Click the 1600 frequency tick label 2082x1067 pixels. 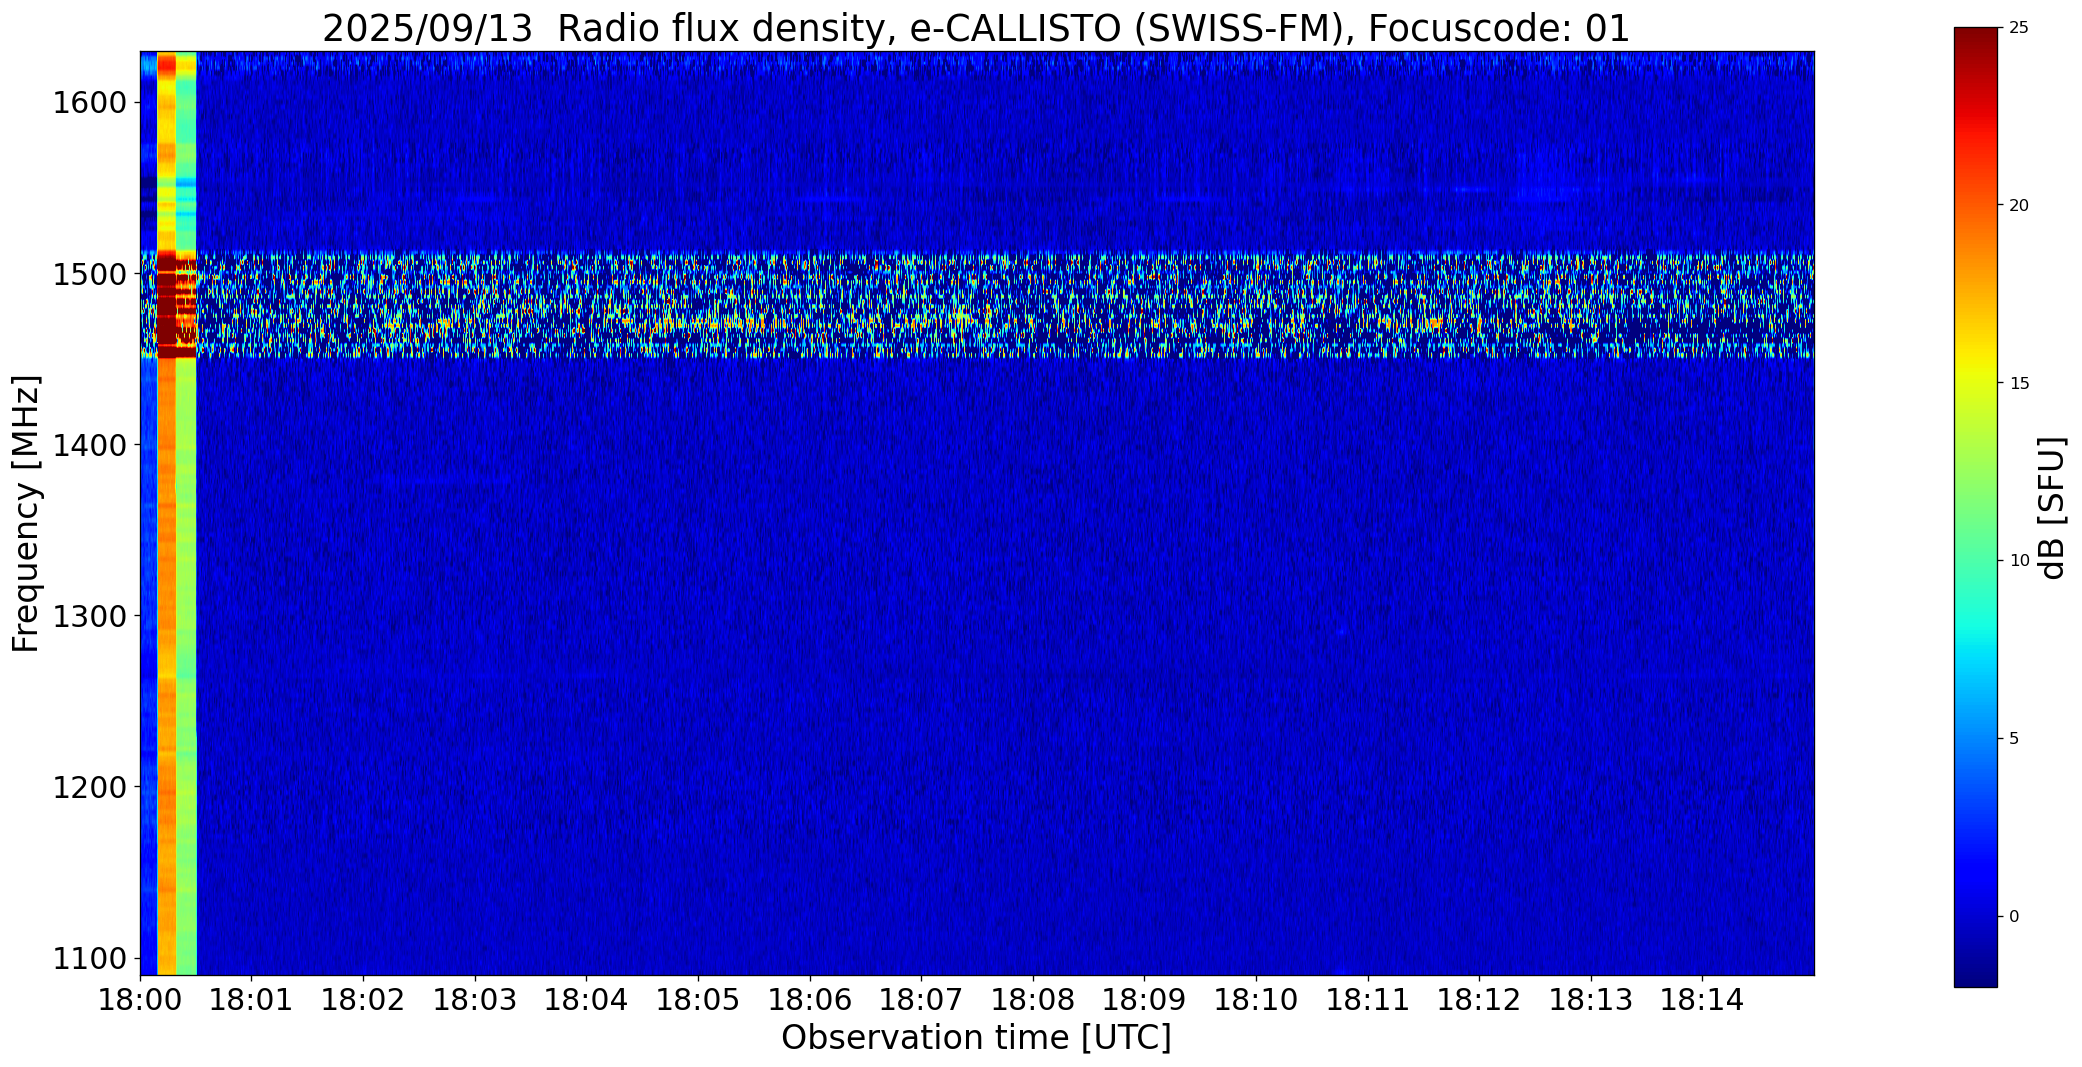click(89, 103)
